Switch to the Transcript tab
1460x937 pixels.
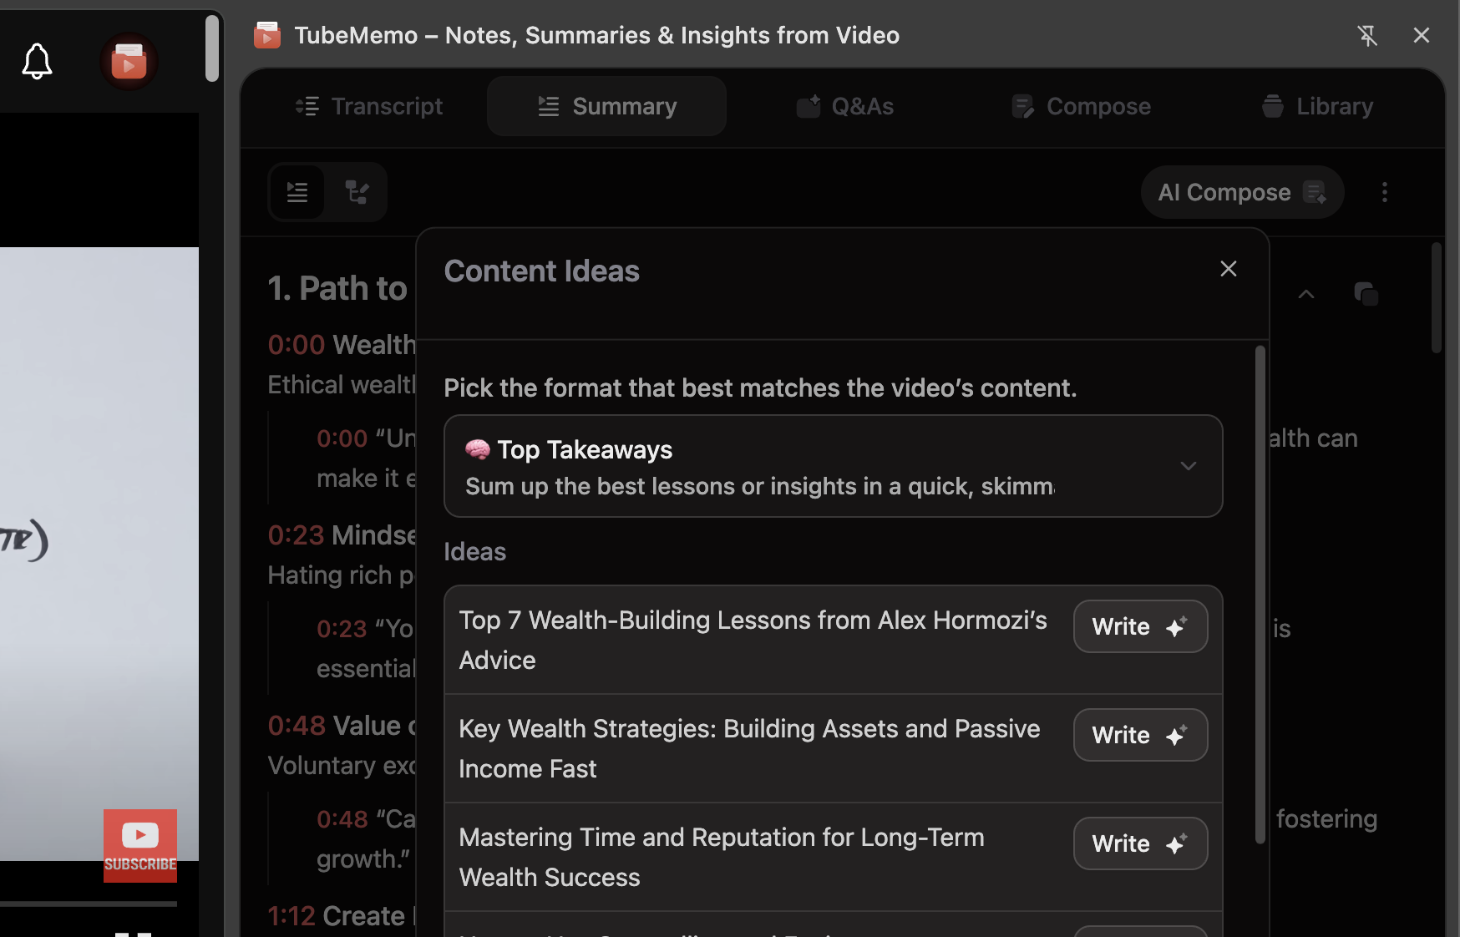[369, 106]
